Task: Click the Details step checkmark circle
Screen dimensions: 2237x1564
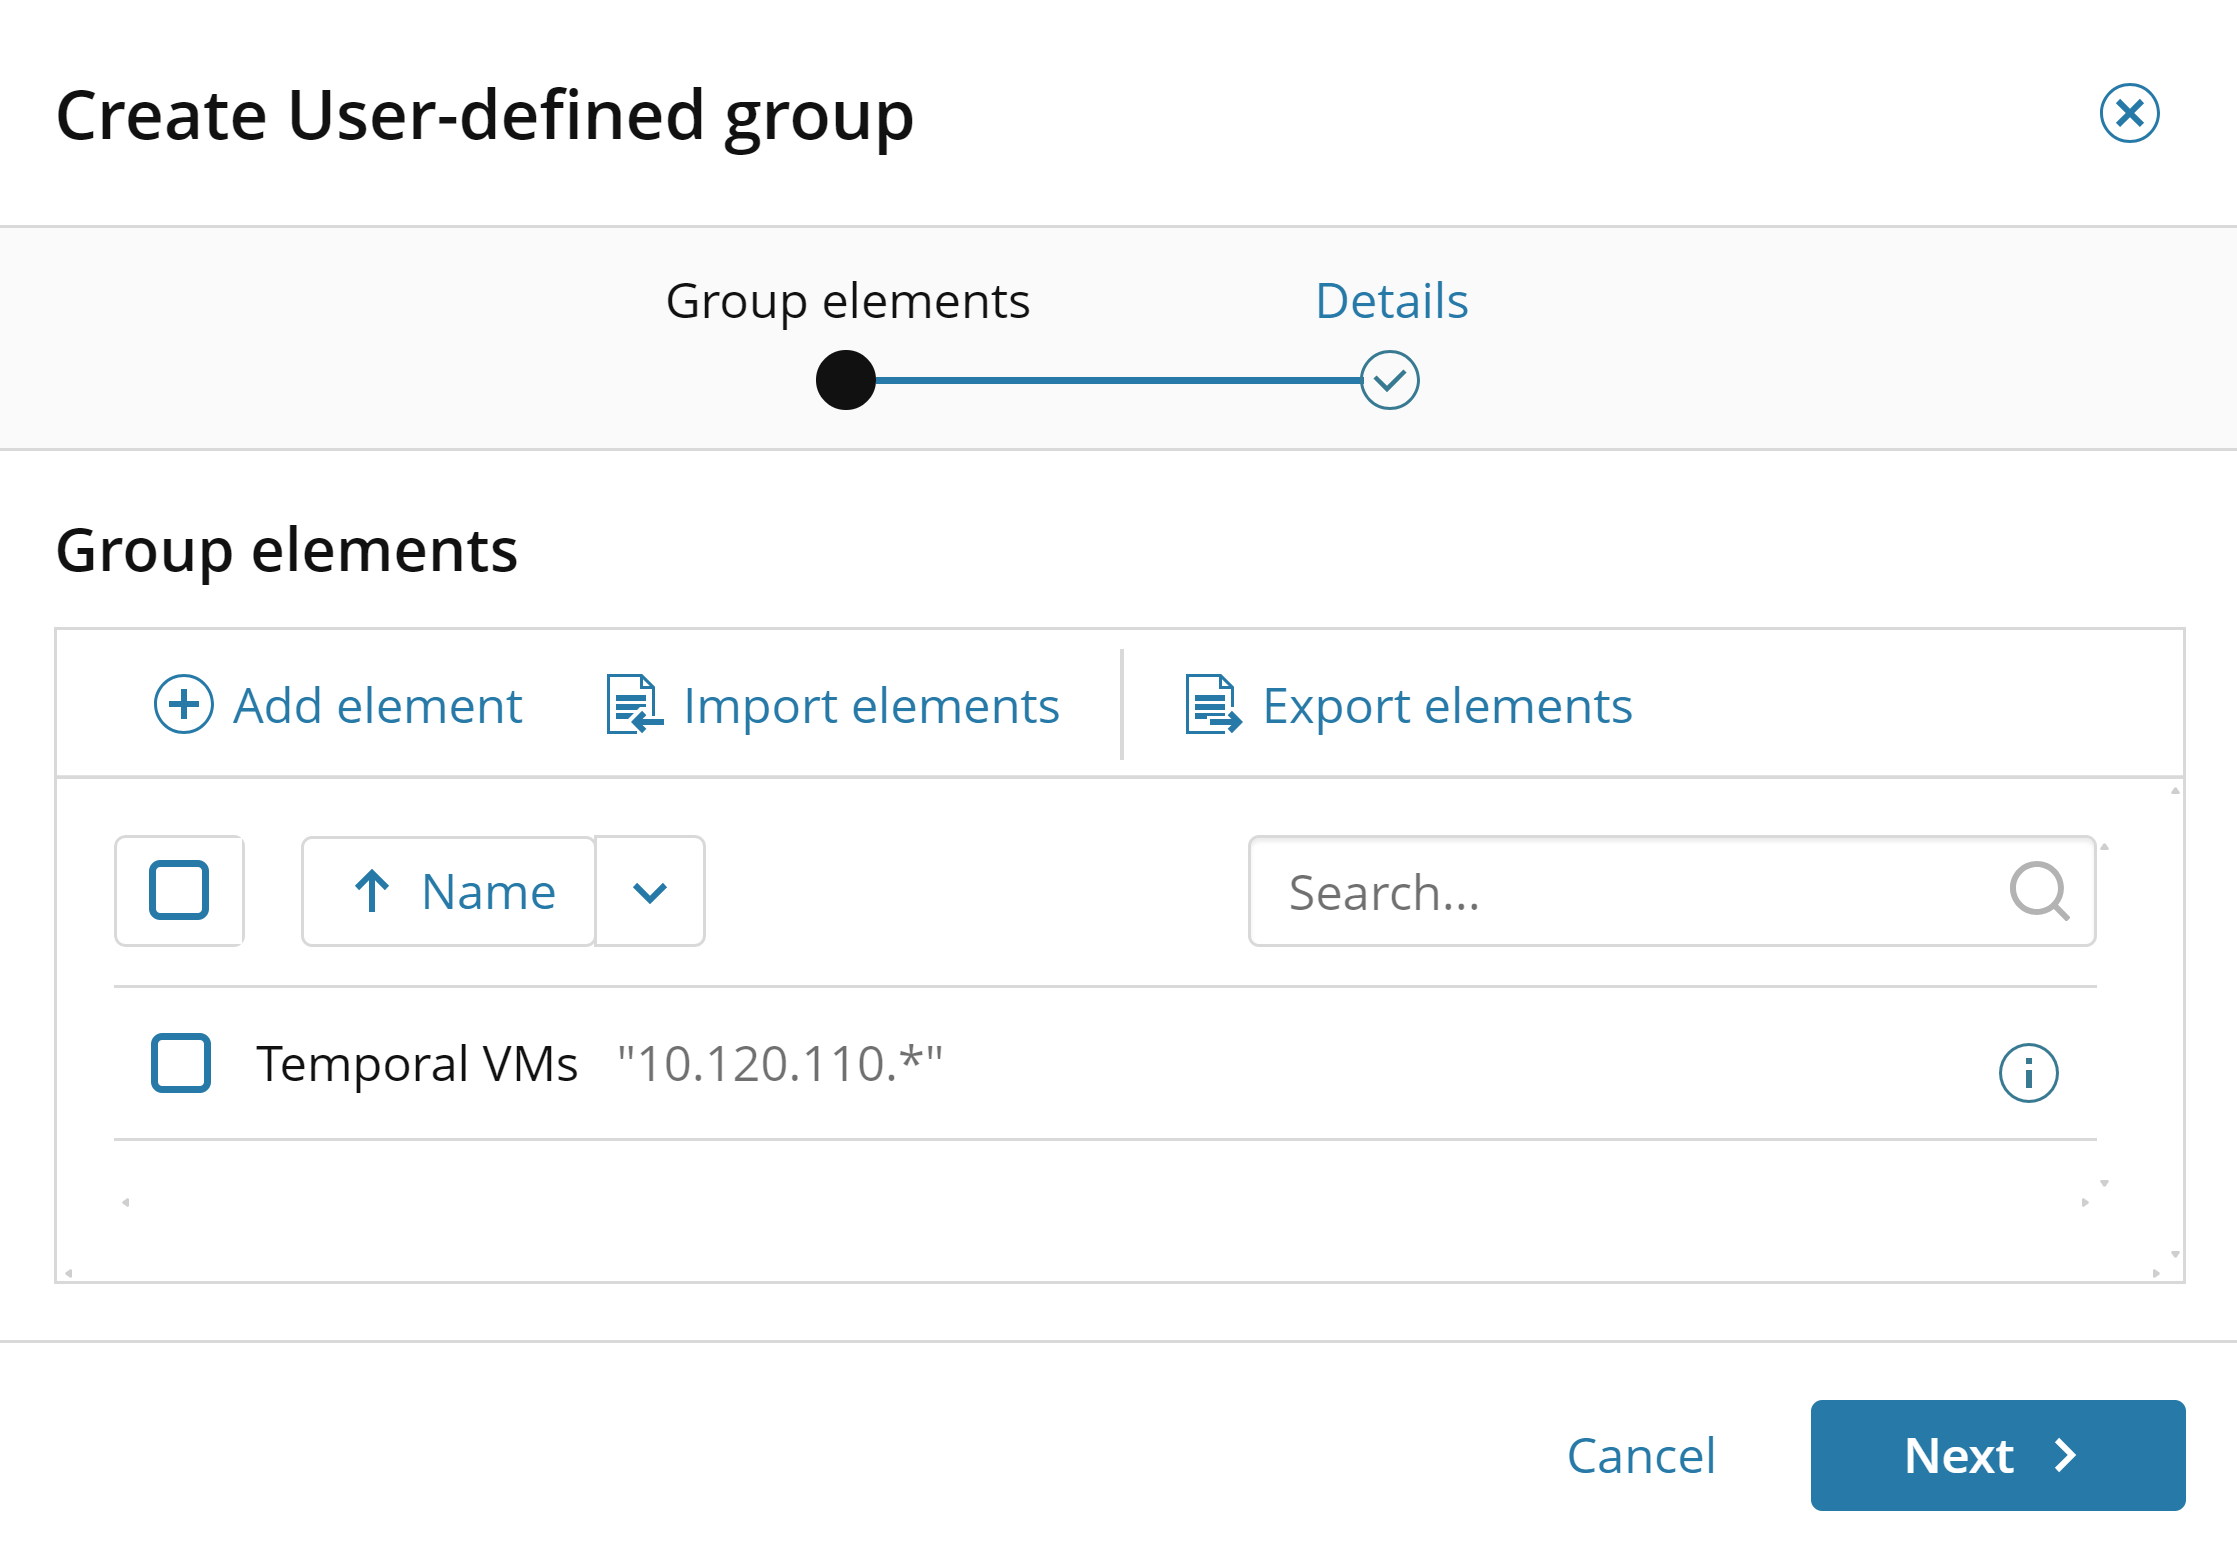Action: 1389,380
